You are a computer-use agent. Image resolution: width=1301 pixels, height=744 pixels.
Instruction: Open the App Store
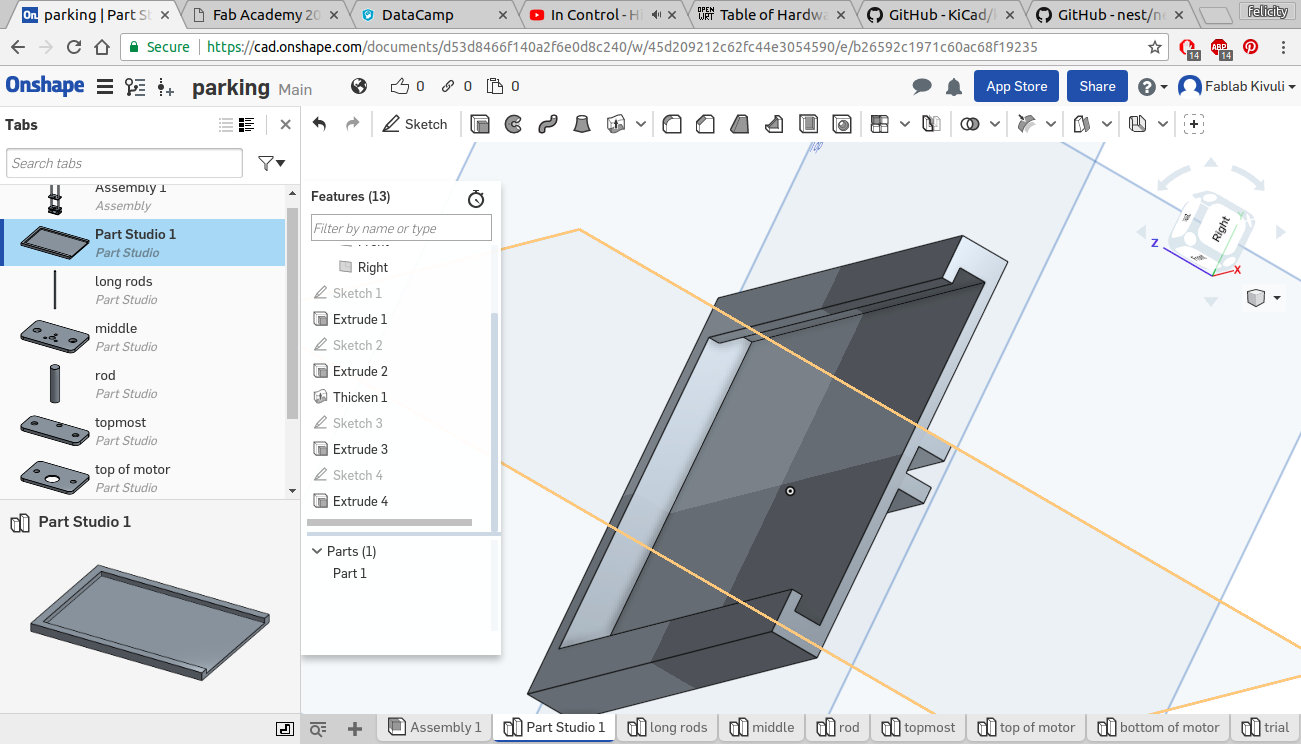(x=1016, y=86)
